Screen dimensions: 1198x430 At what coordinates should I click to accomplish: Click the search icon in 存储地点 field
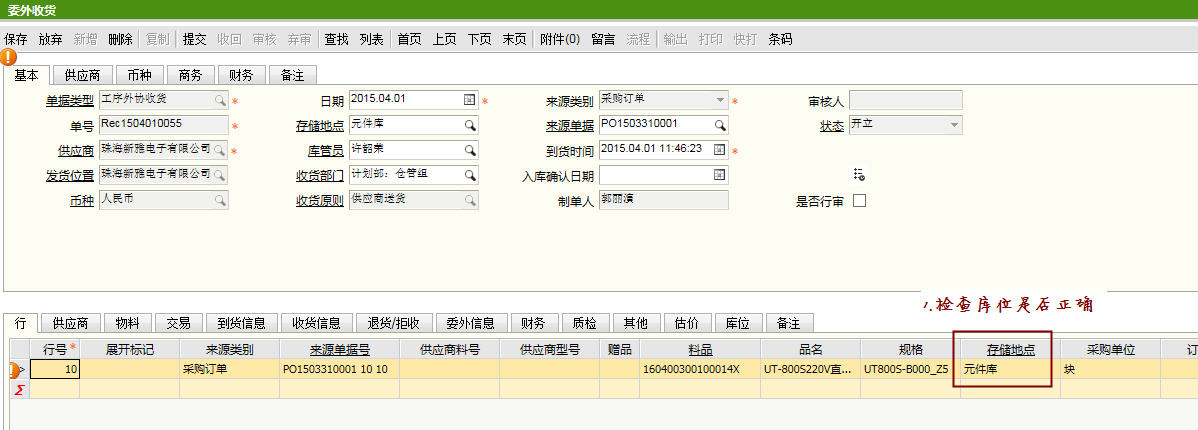pyautogui.click(x=469, y=125)
